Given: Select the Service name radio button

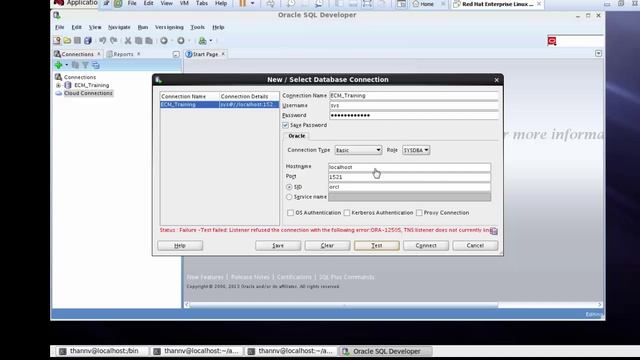Looking at the screenshot, I should click(289, 197).
